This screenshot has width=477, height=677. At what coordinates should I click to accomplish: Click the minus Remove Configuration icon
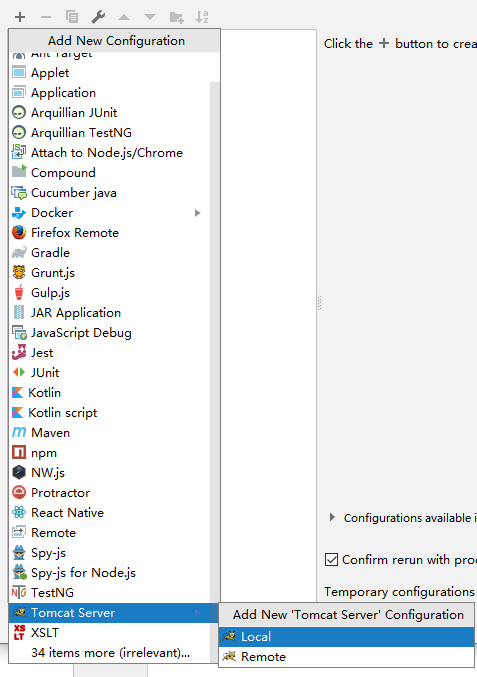tap(46, 17)
